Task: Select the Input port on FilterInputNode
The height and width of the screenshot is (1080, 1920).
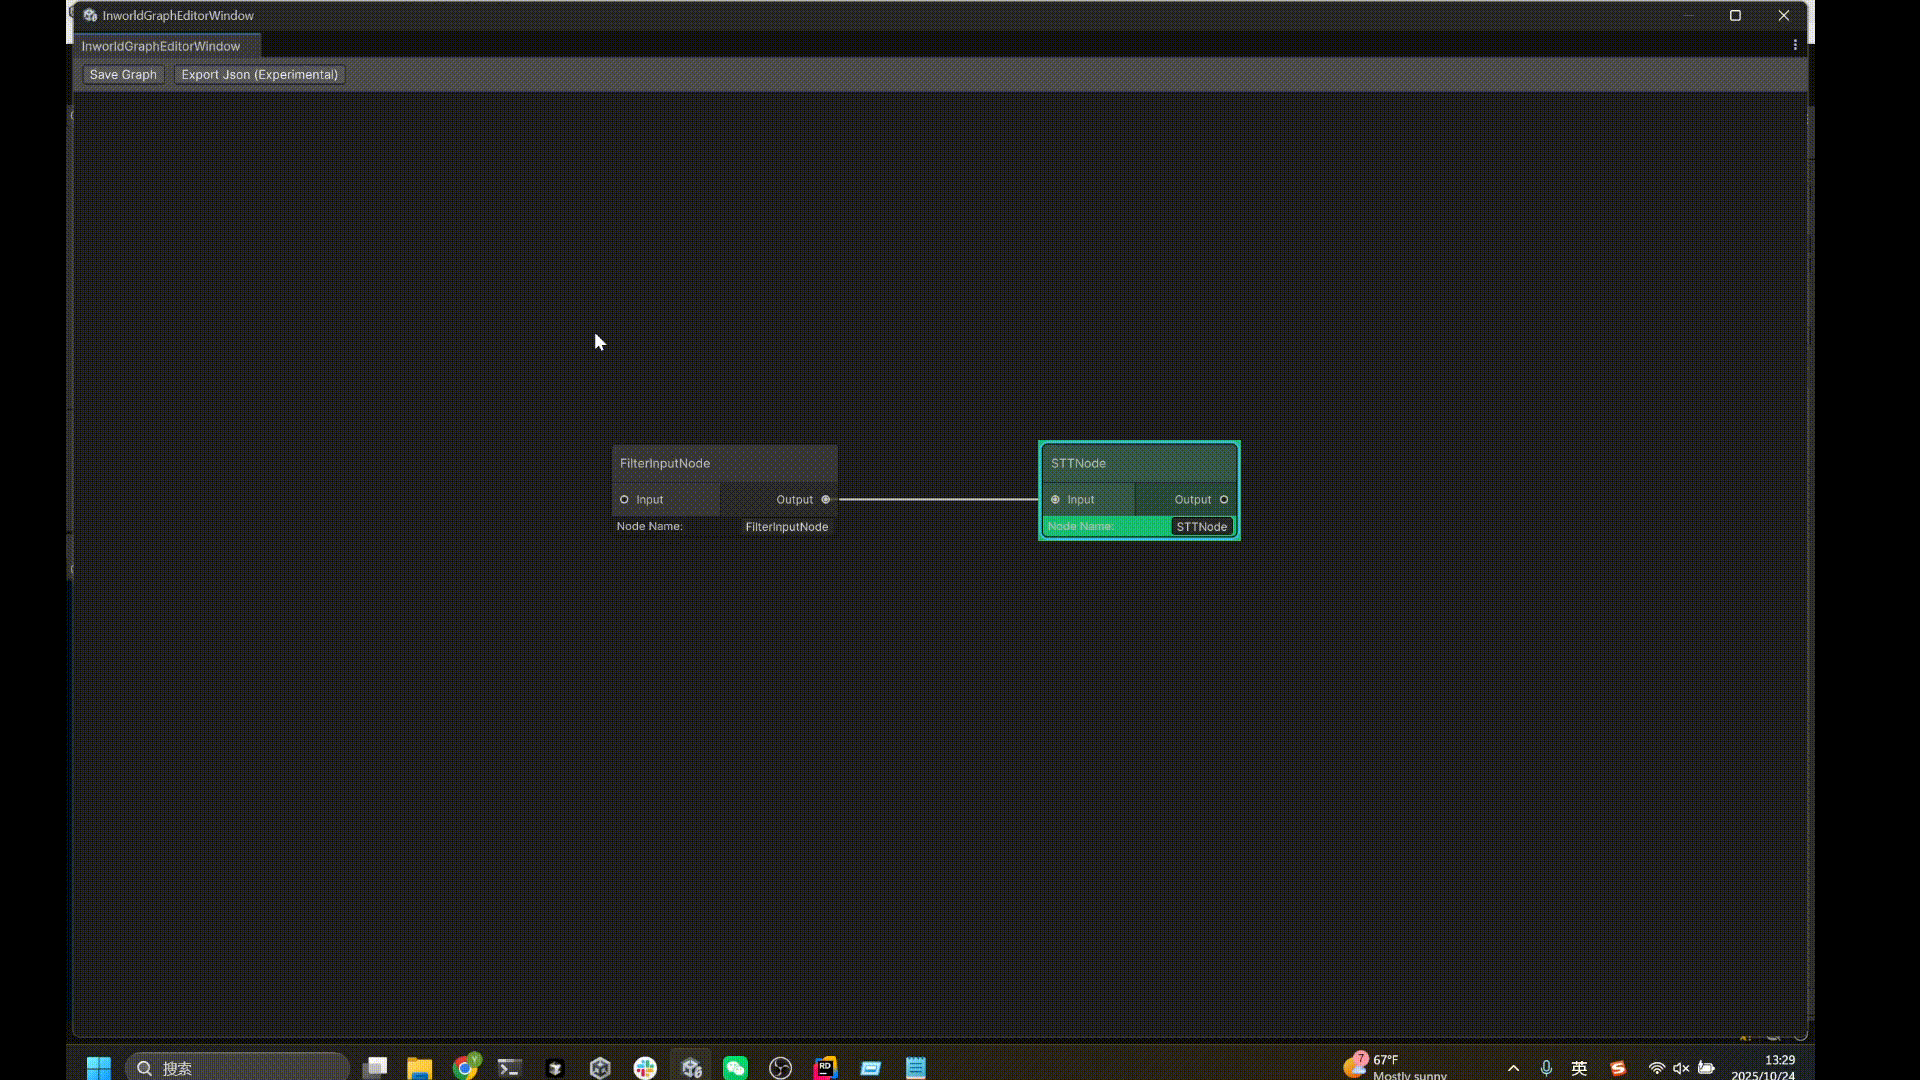Action: 624,499
